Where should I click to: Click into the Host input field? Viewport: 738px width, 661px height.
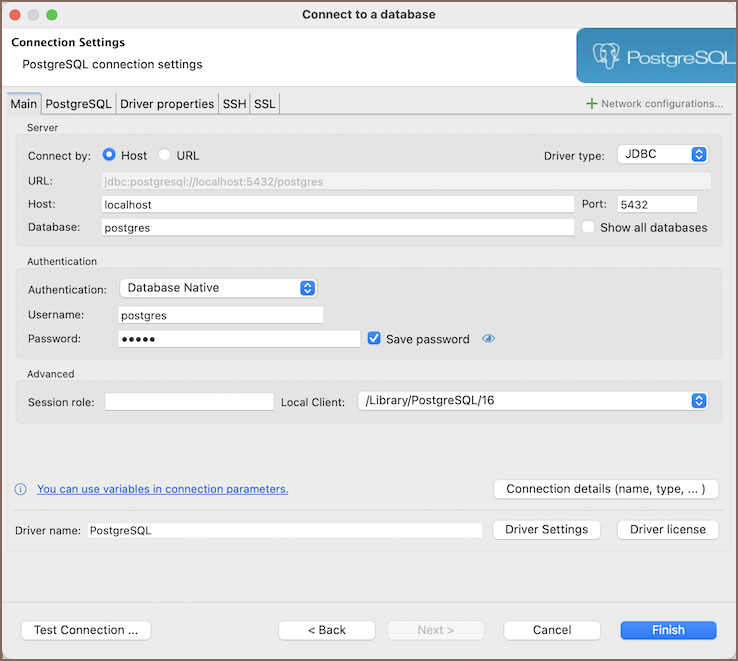coord(338,204)
